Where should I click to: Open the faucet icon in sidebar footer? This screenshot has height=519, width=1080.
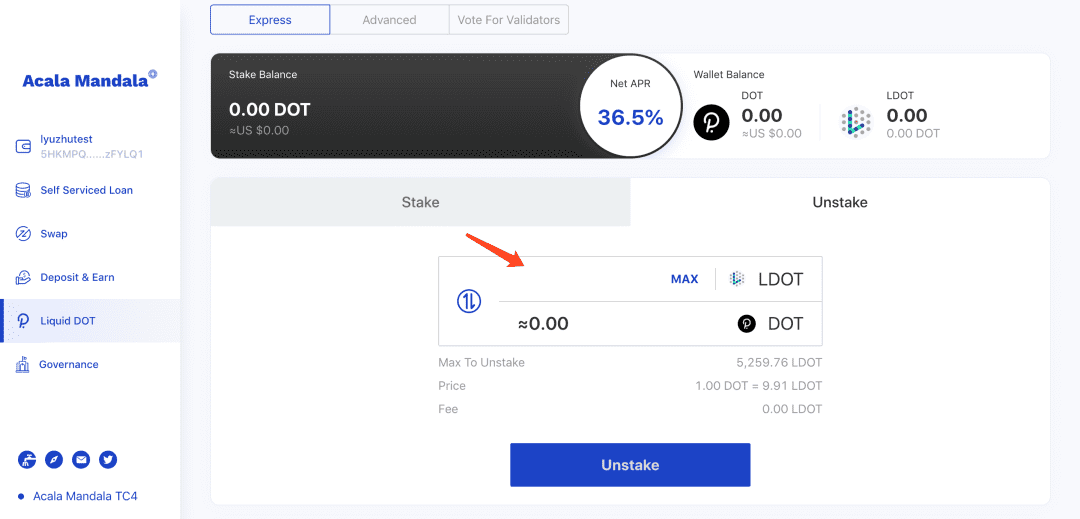pos(27,460)
